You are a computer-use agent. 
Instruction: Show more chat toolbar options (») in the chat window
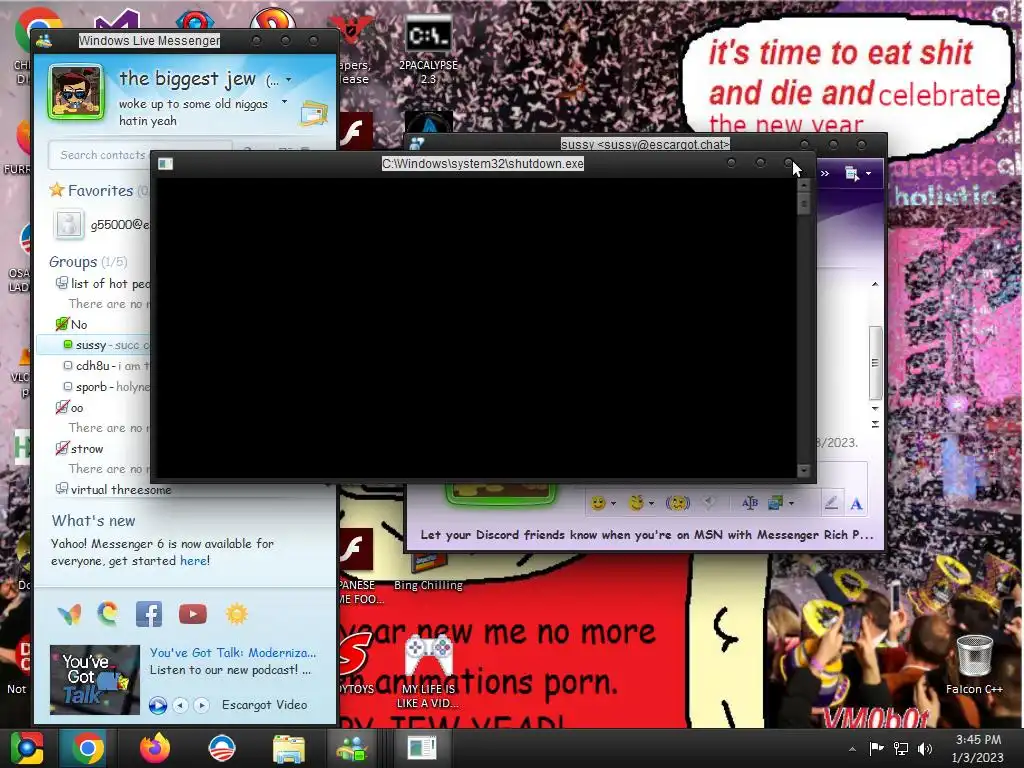click(x=825, y=174)
